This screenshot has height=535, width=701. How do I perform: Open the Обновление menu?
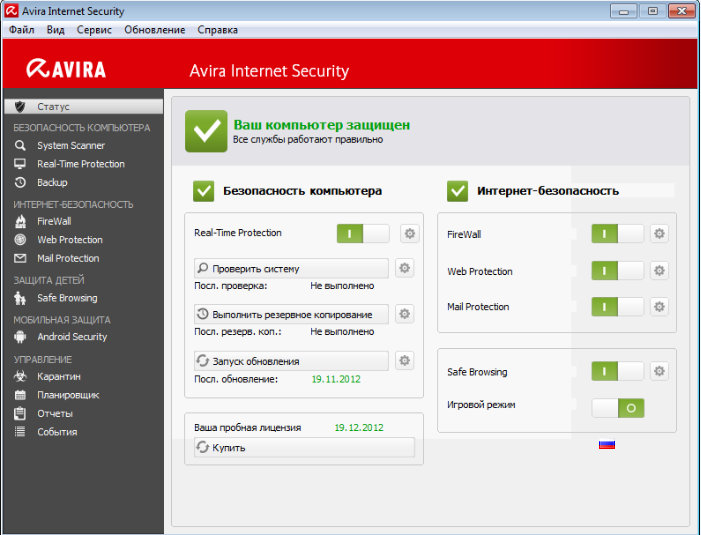155,30
